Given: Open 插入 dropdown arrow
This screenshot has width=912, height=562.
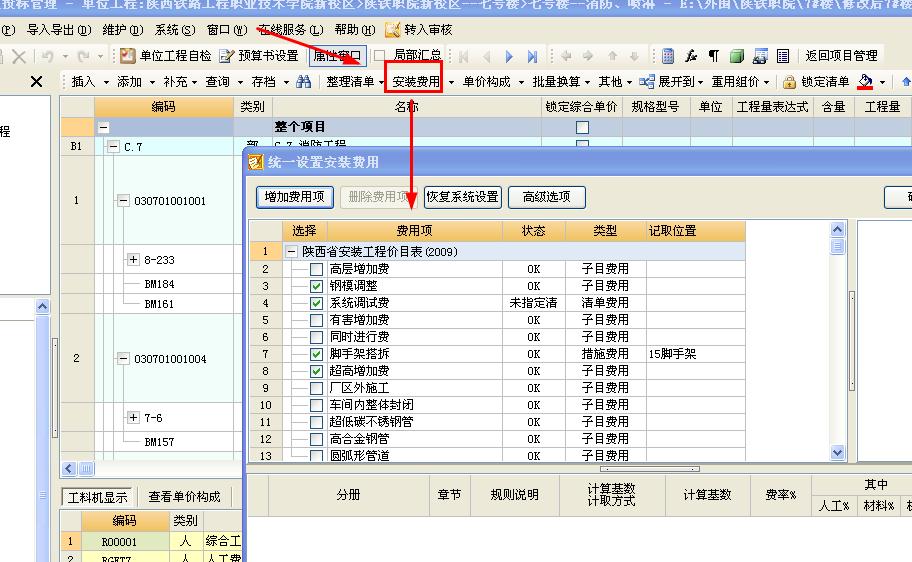Looking at the screenshot, I should click(106, 82).
